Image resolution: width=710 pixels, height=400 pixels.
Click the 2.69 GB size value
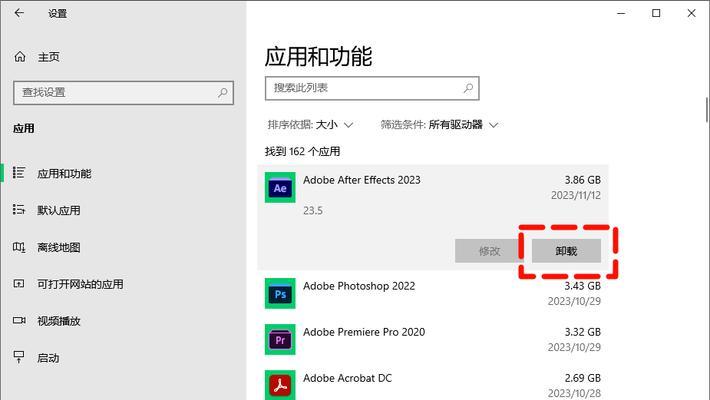(582, 378)
